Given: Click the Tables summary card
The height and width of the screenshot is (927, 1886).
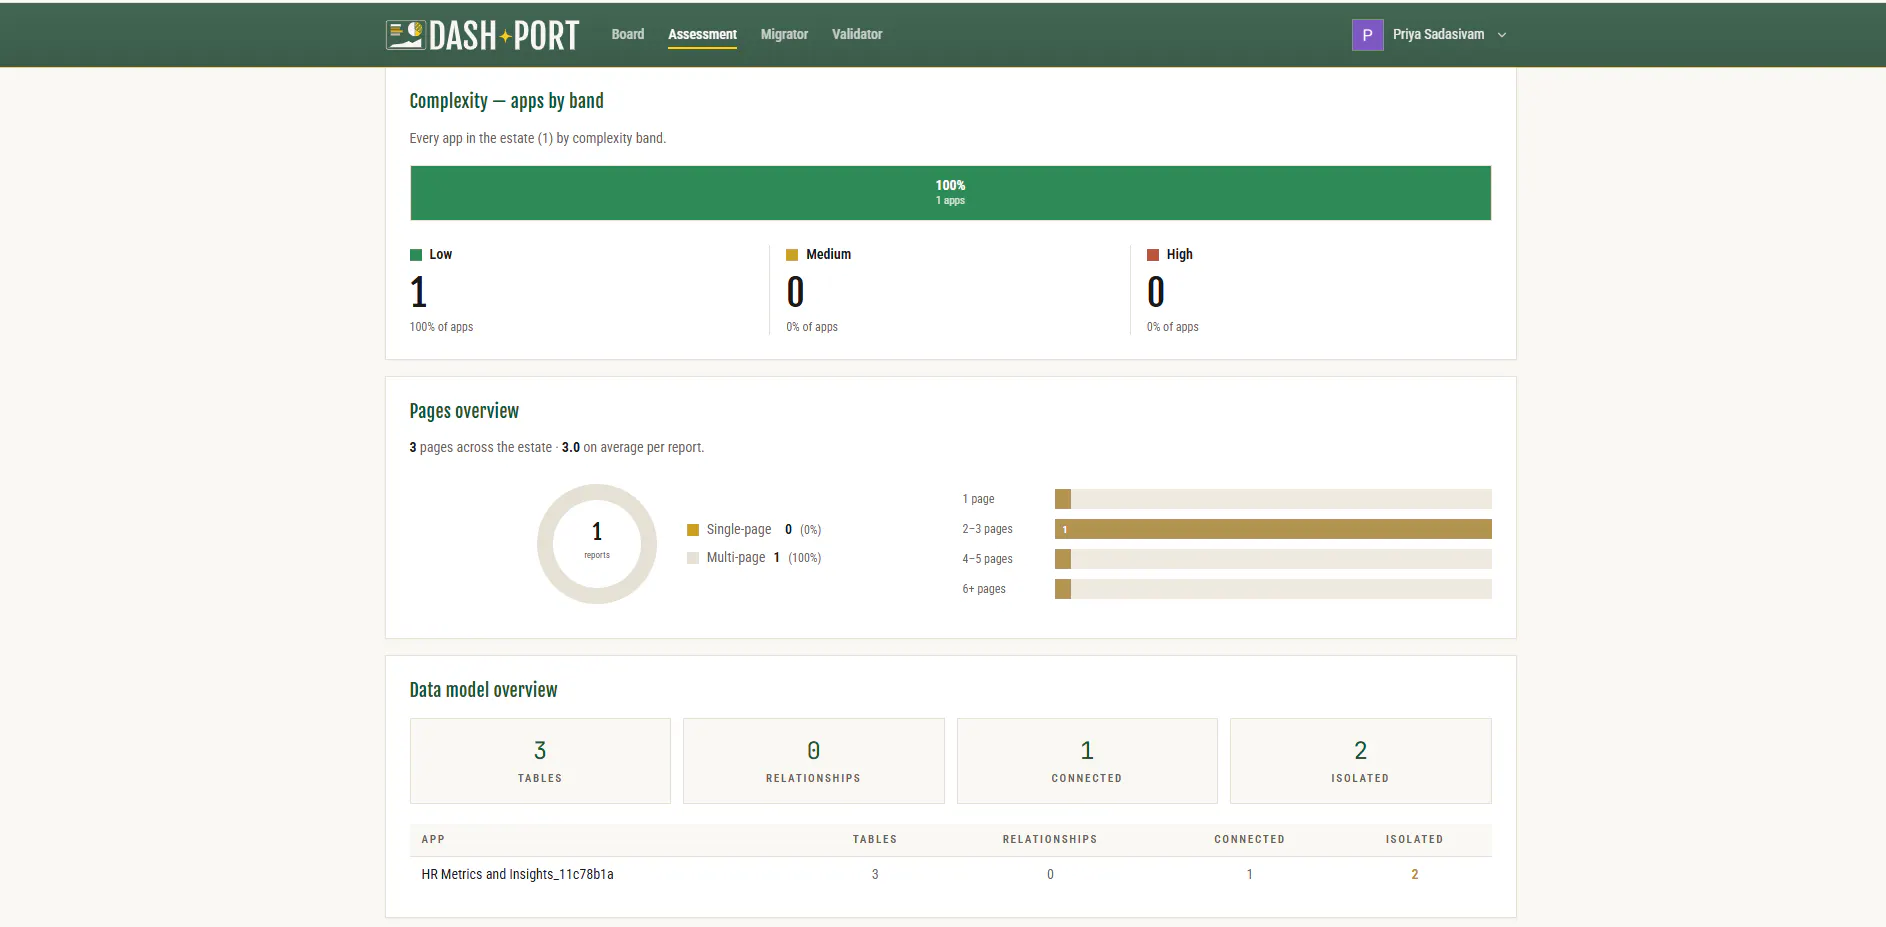Looking at the screenshot, I should (540, 761).
